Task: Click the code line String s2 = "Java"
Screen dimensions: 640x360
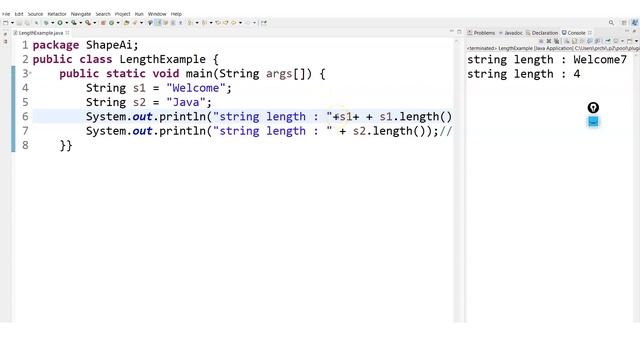Action: point(149,102)
